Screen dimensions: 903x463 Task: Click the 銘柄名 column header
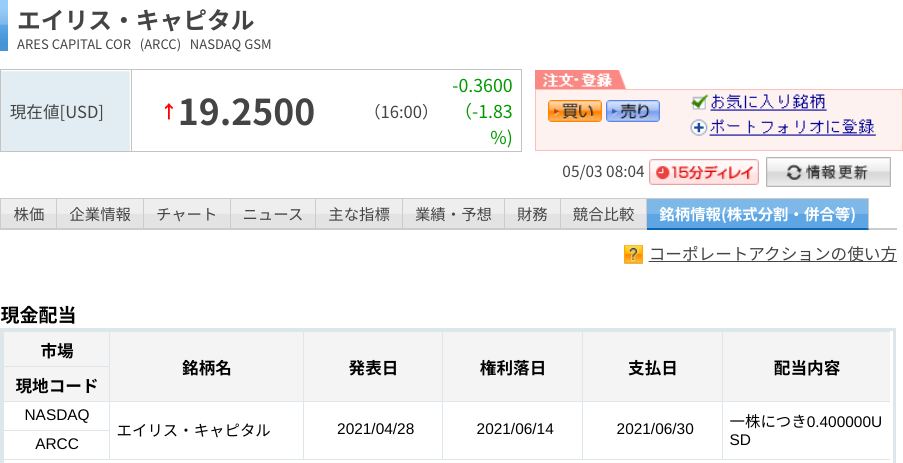[207, 367]
